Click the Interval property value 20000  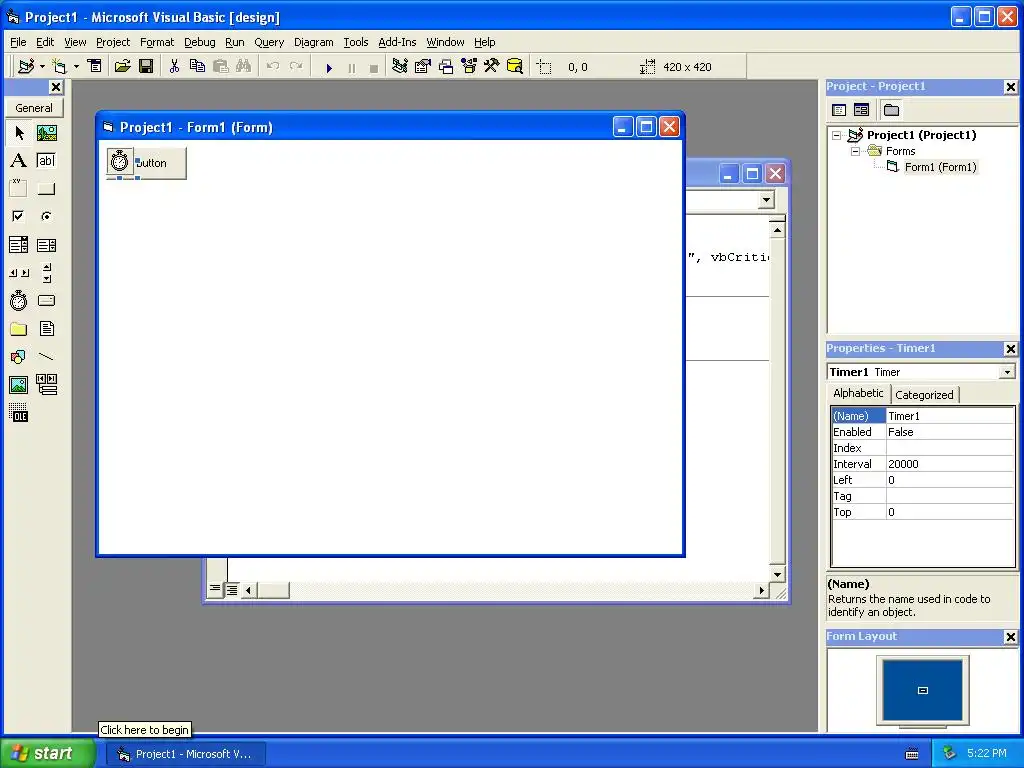[x=950, y=464]
